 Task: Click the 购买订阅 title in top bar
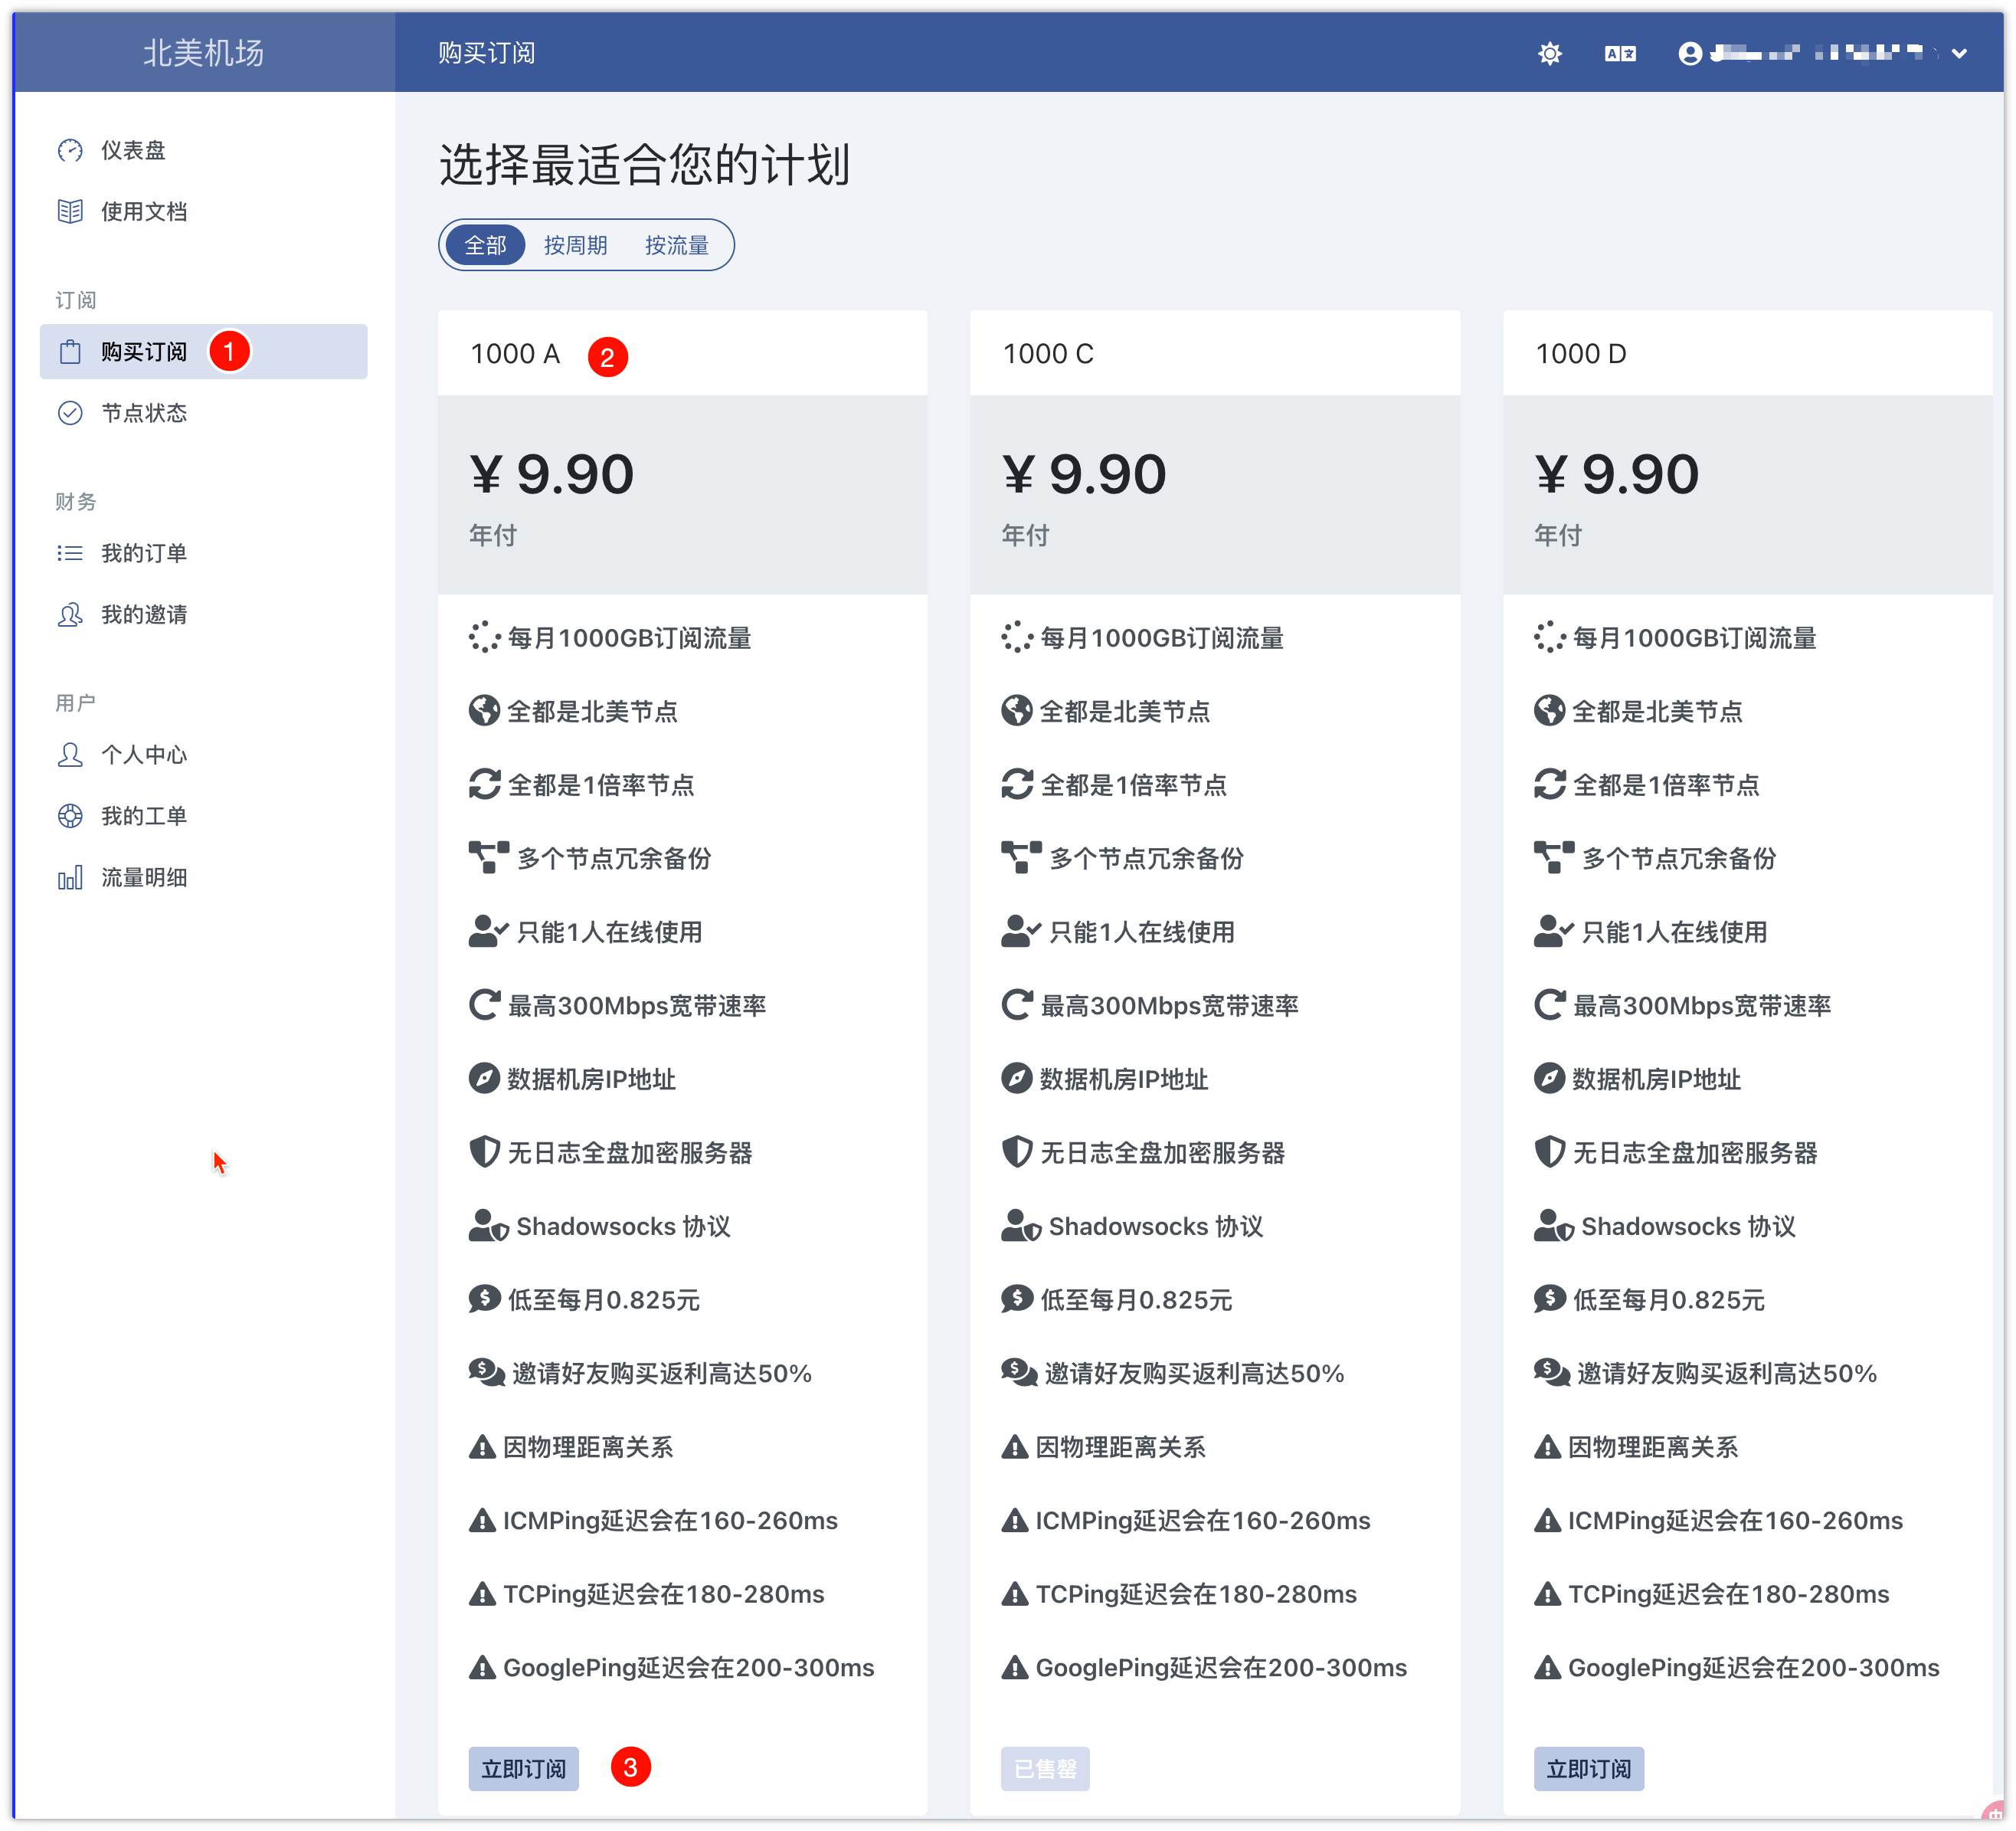[486, 53]
